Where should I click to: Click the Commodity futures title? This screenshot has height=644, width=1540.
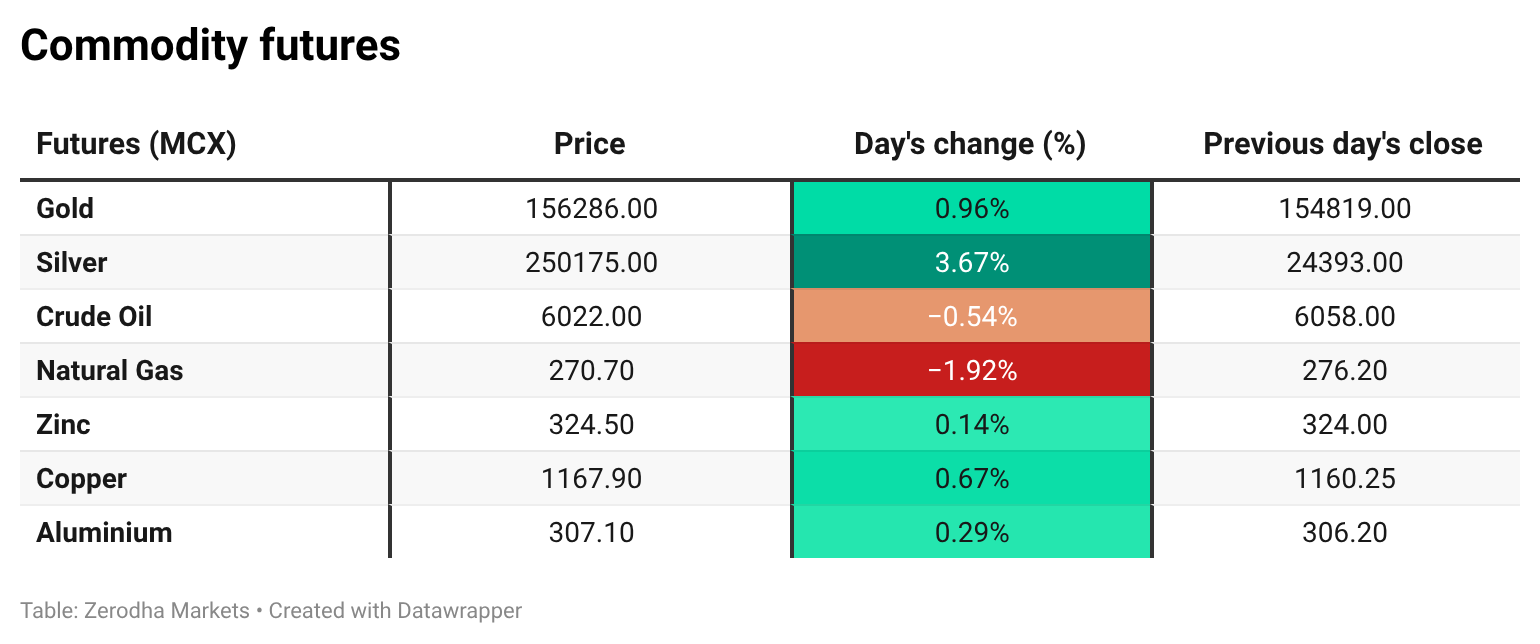(211, 46)
